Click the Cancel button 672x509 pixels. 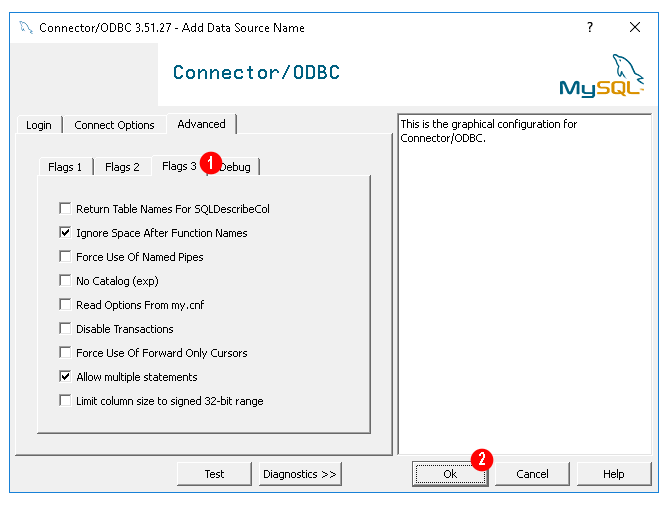(x=532, y=474)
